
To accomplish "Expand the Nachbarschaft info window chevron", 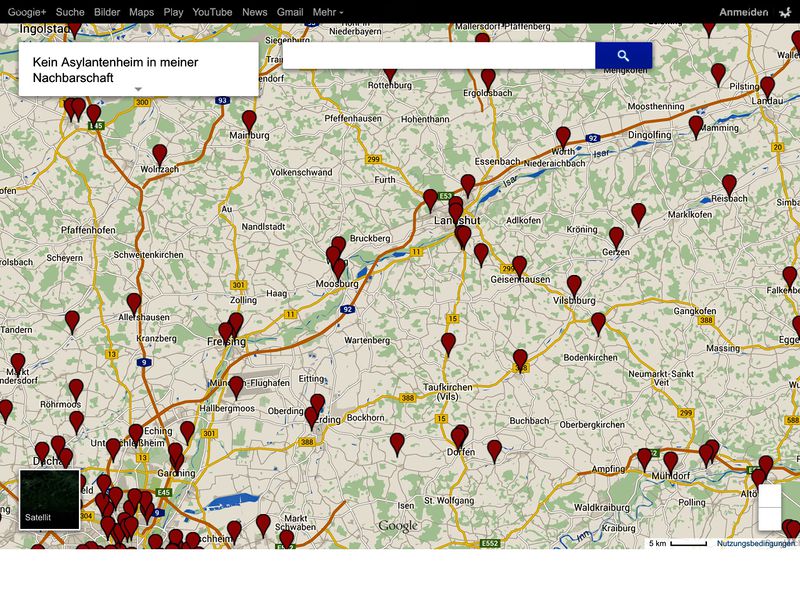I will tap(137, 89).
